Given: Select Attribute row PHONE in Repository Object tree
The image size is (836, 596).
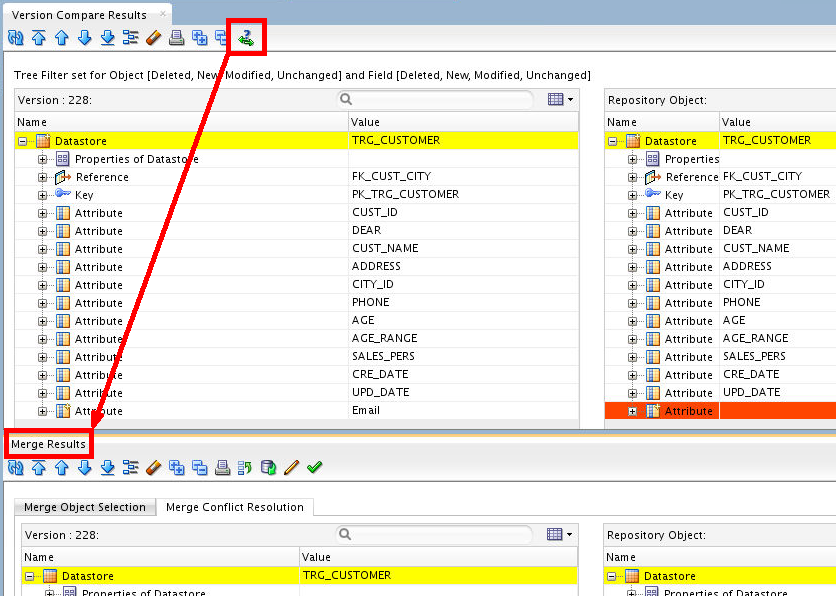Looking at the screenshot, I should pyautogui.click(x=721, y=303).
